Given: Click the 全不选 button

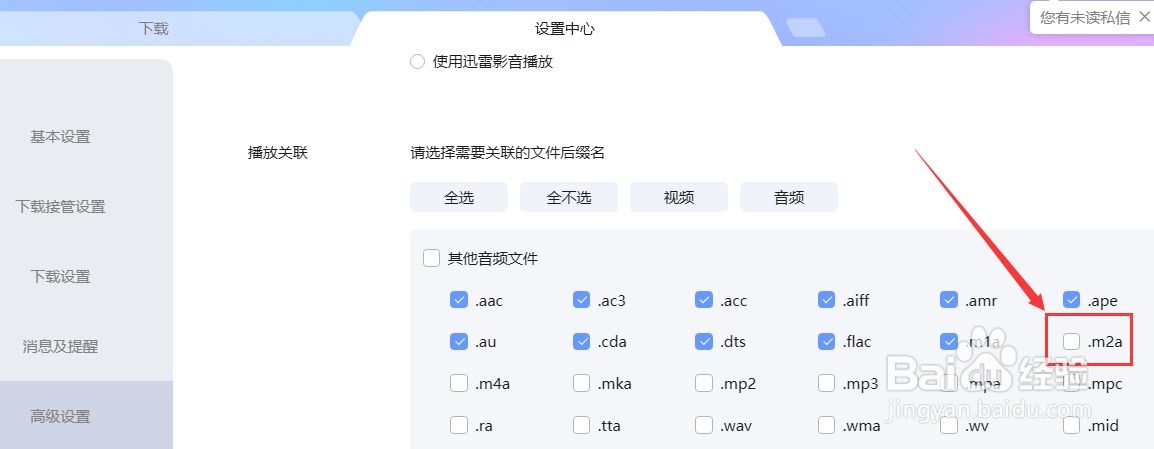Looking at the screenshot, I should click(569, 197).
